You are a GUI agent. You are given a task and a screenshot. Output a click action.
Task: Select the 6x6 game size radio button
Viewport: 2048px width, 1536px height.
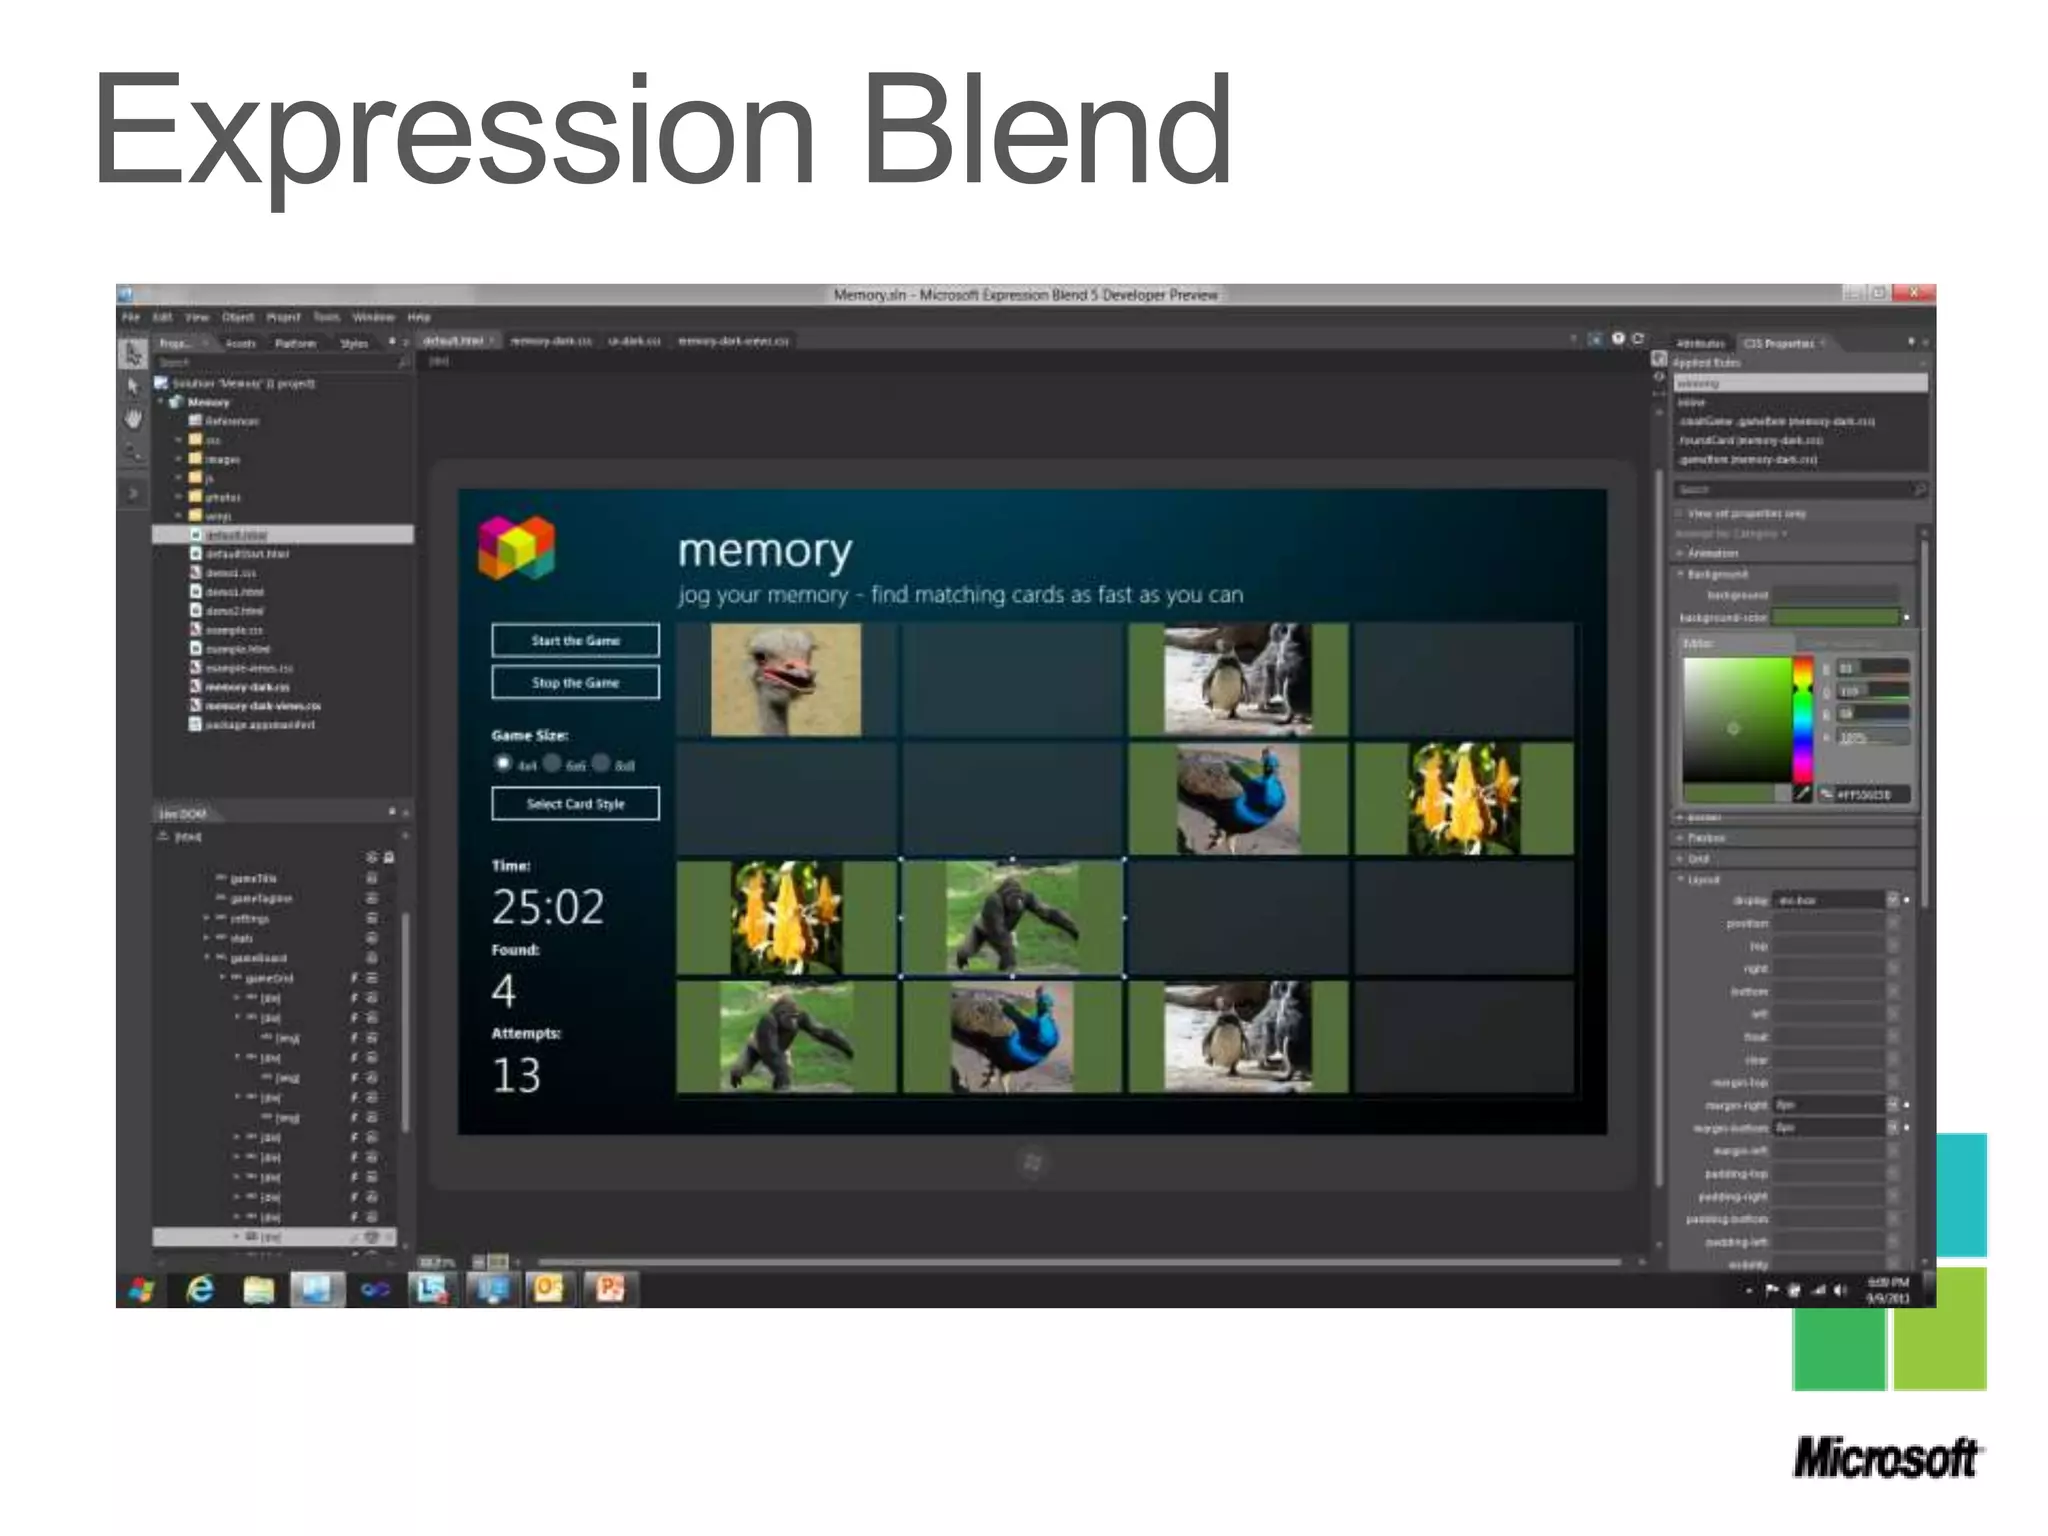pyautogui.click(x=552, y=763)
